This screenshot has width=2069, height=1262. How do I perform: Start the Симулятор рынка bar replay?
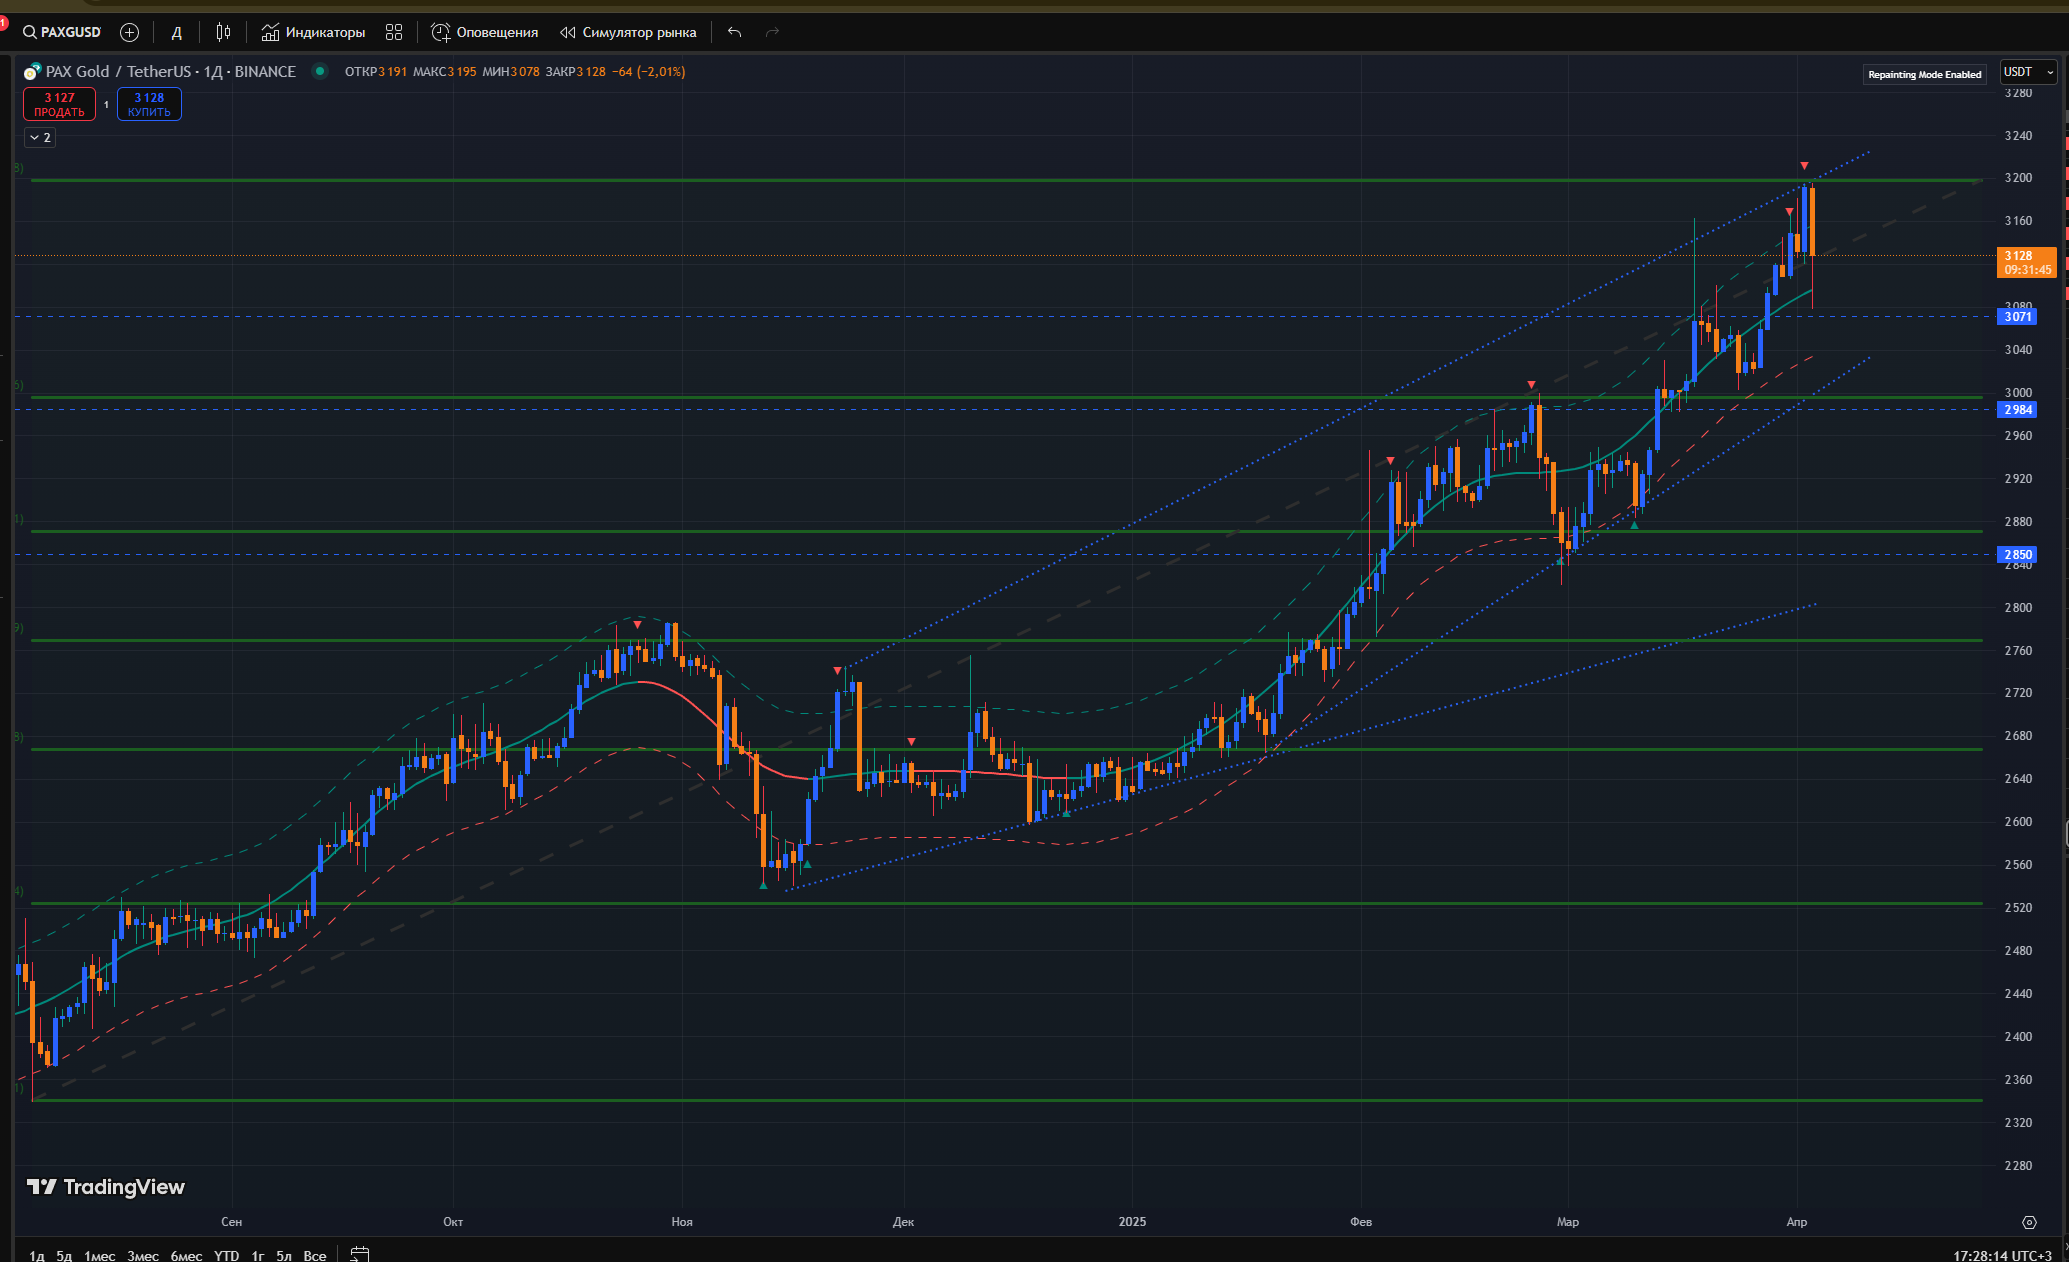pyautogui.click(x=628, y=32)
